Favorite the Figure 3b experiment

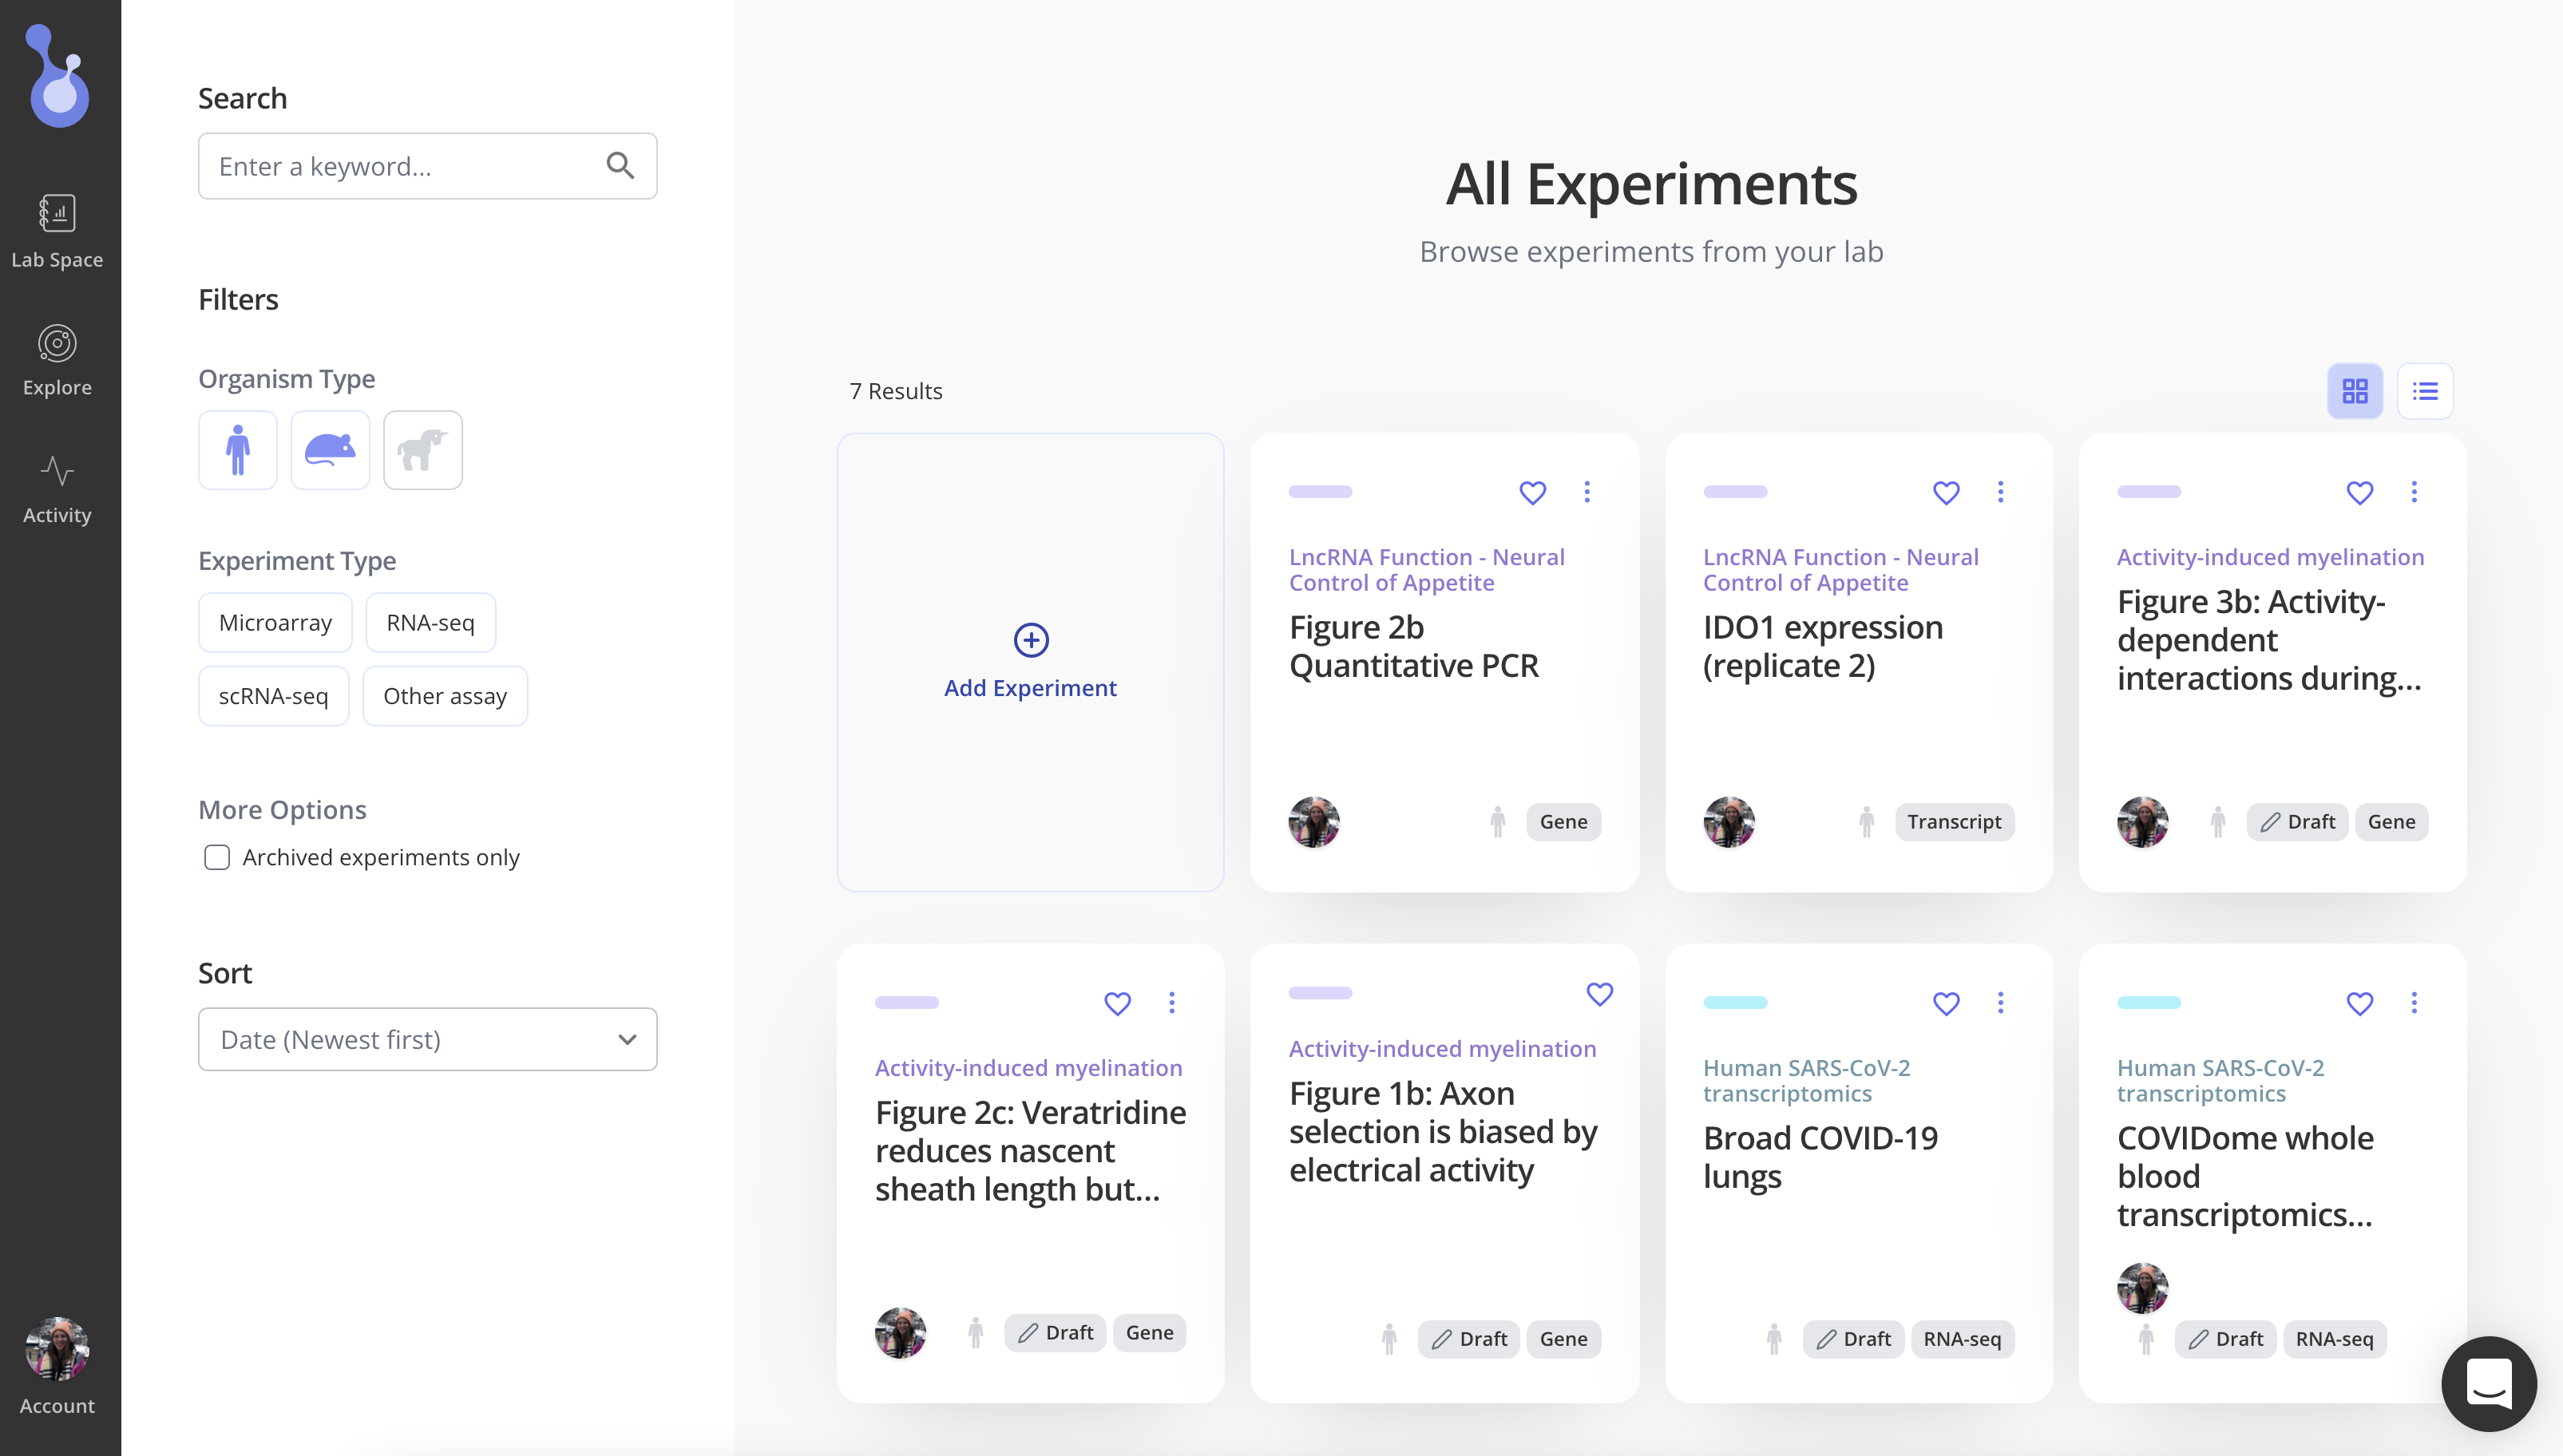coord(2360,492)
